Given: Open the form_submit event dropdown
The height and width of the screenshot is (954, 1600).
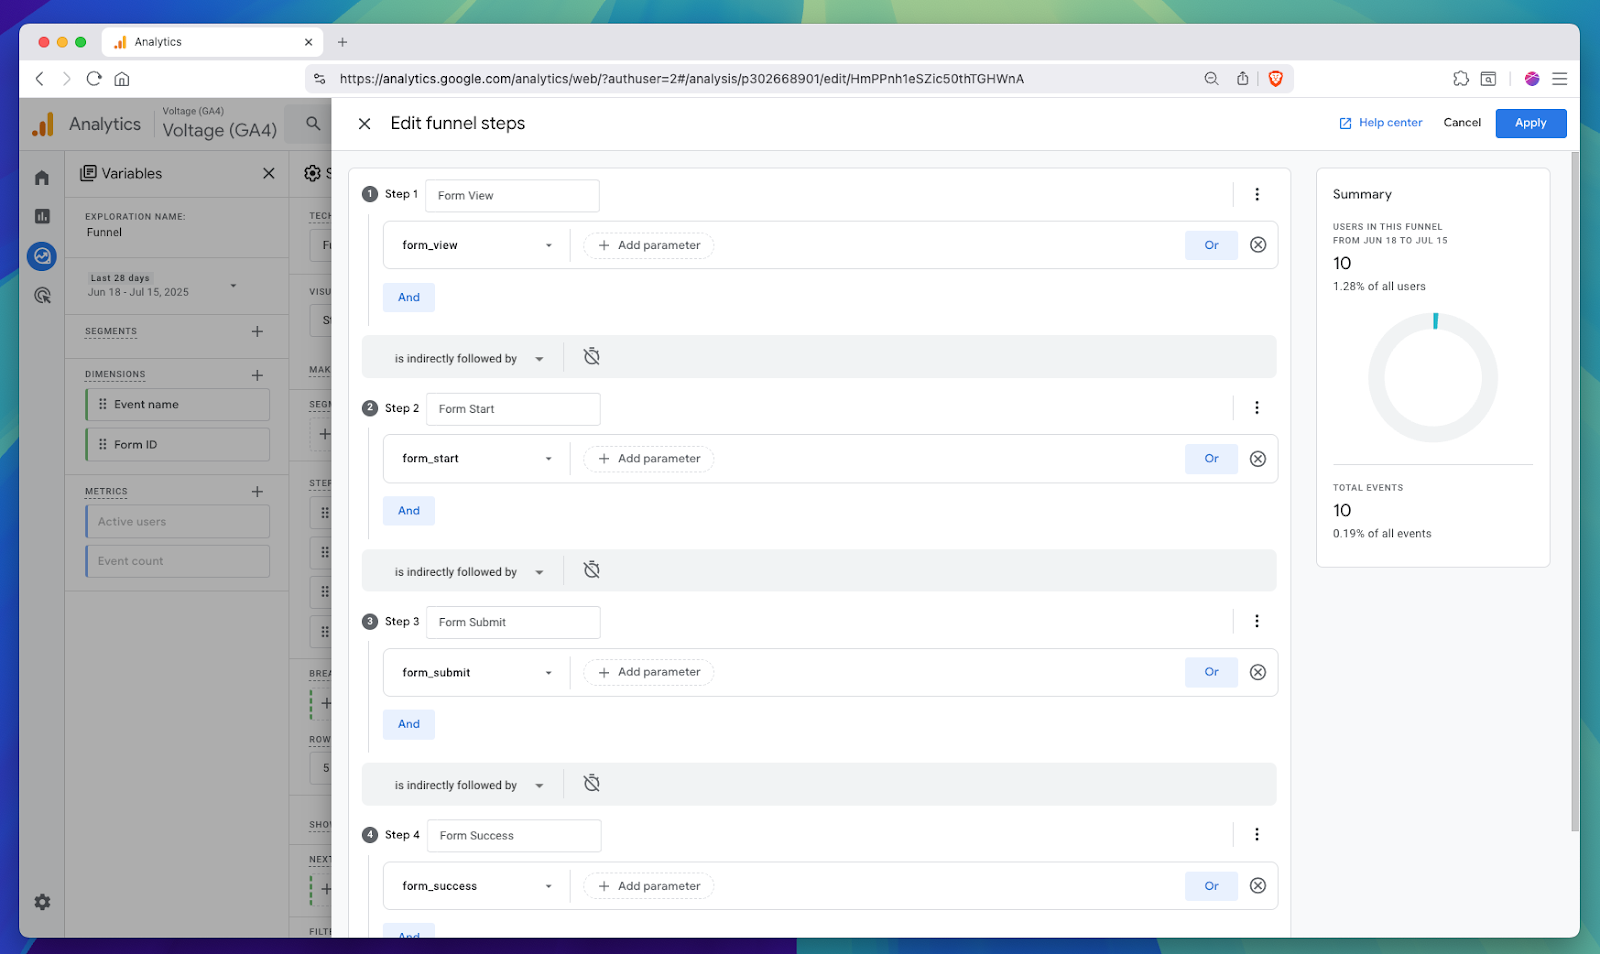Looking at the screenshot, I should pos(477,672).
